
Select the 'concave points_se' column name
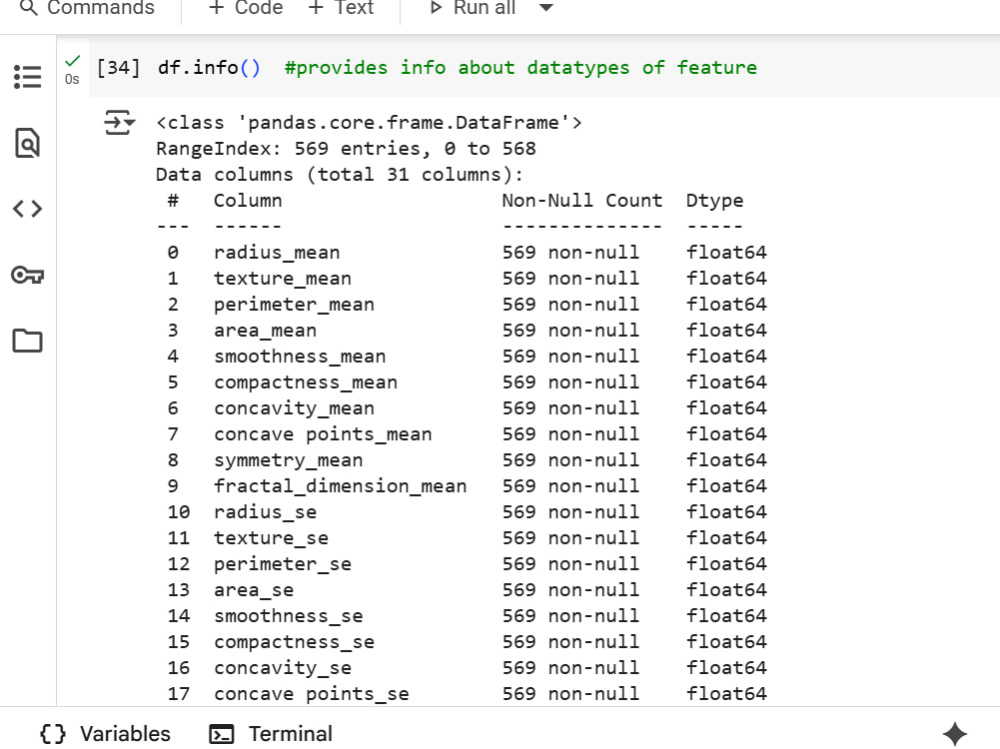coord(311,694)
